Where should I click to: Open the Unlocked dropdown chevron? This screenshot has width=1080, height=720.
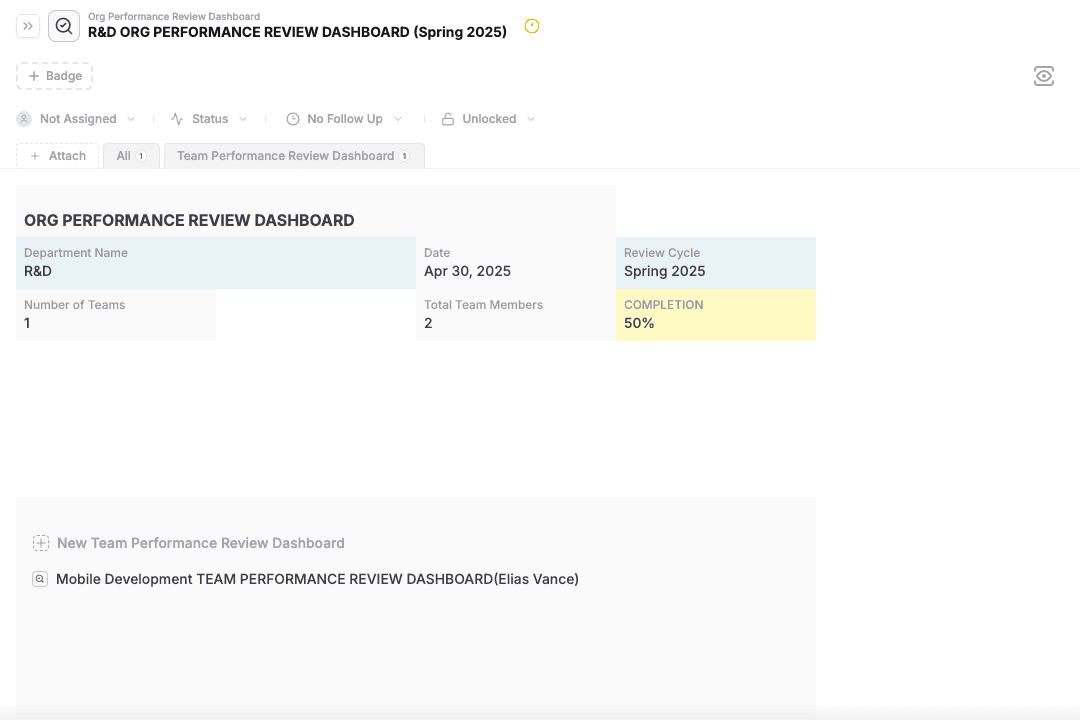531,119
